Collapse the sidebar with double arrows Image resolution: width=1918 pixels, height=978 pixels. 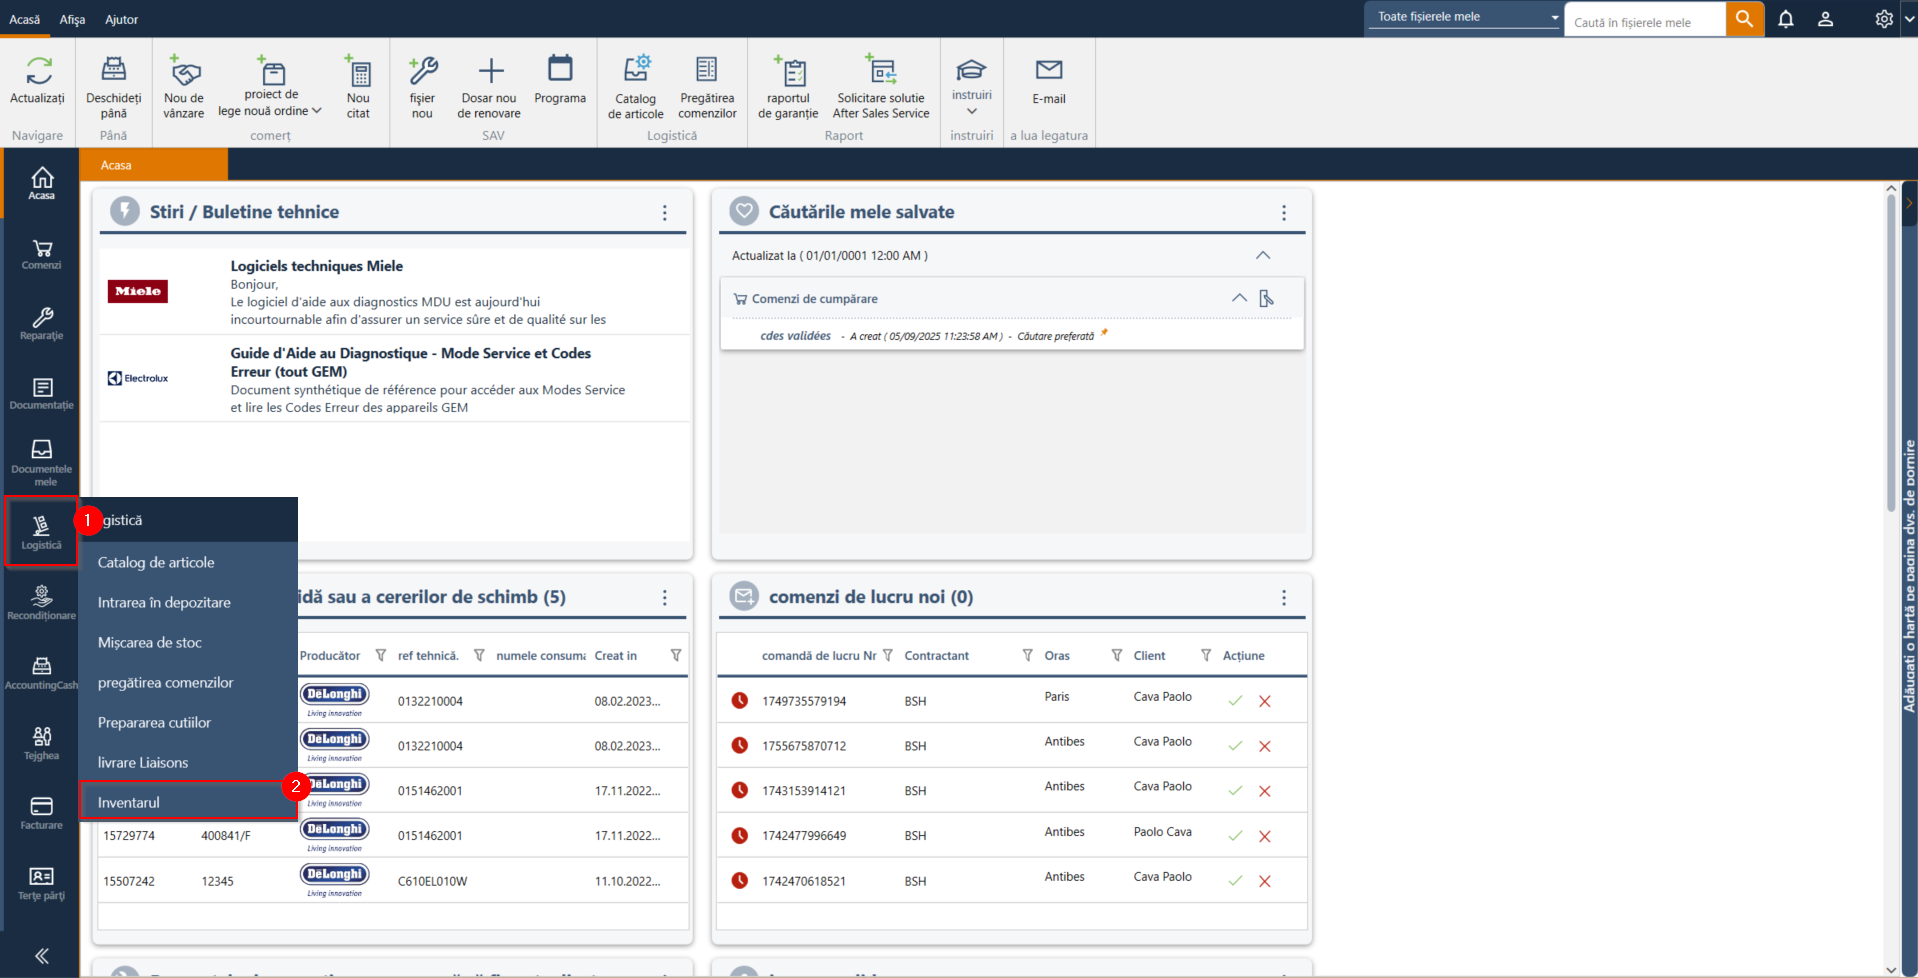(42, 956)
